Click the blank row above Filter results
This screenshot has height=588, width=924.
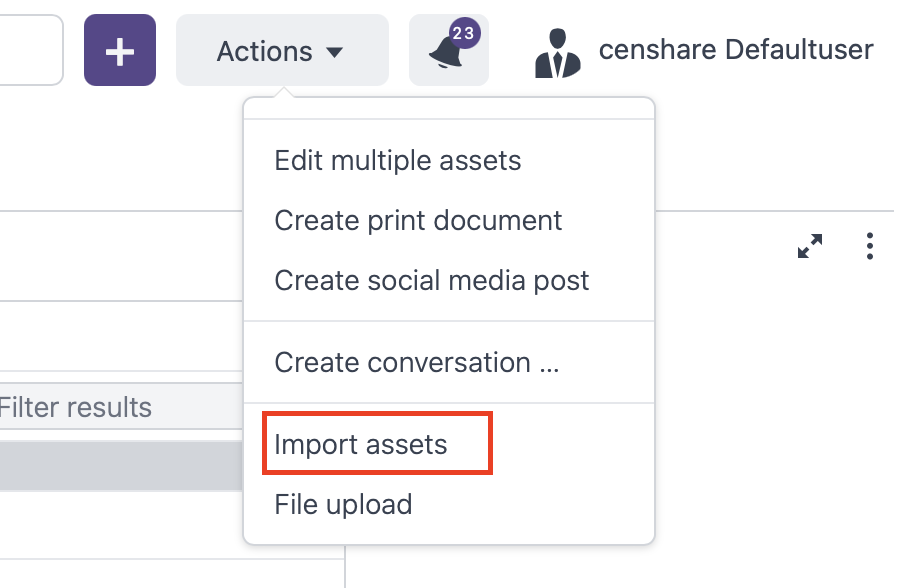click(120, 340)
